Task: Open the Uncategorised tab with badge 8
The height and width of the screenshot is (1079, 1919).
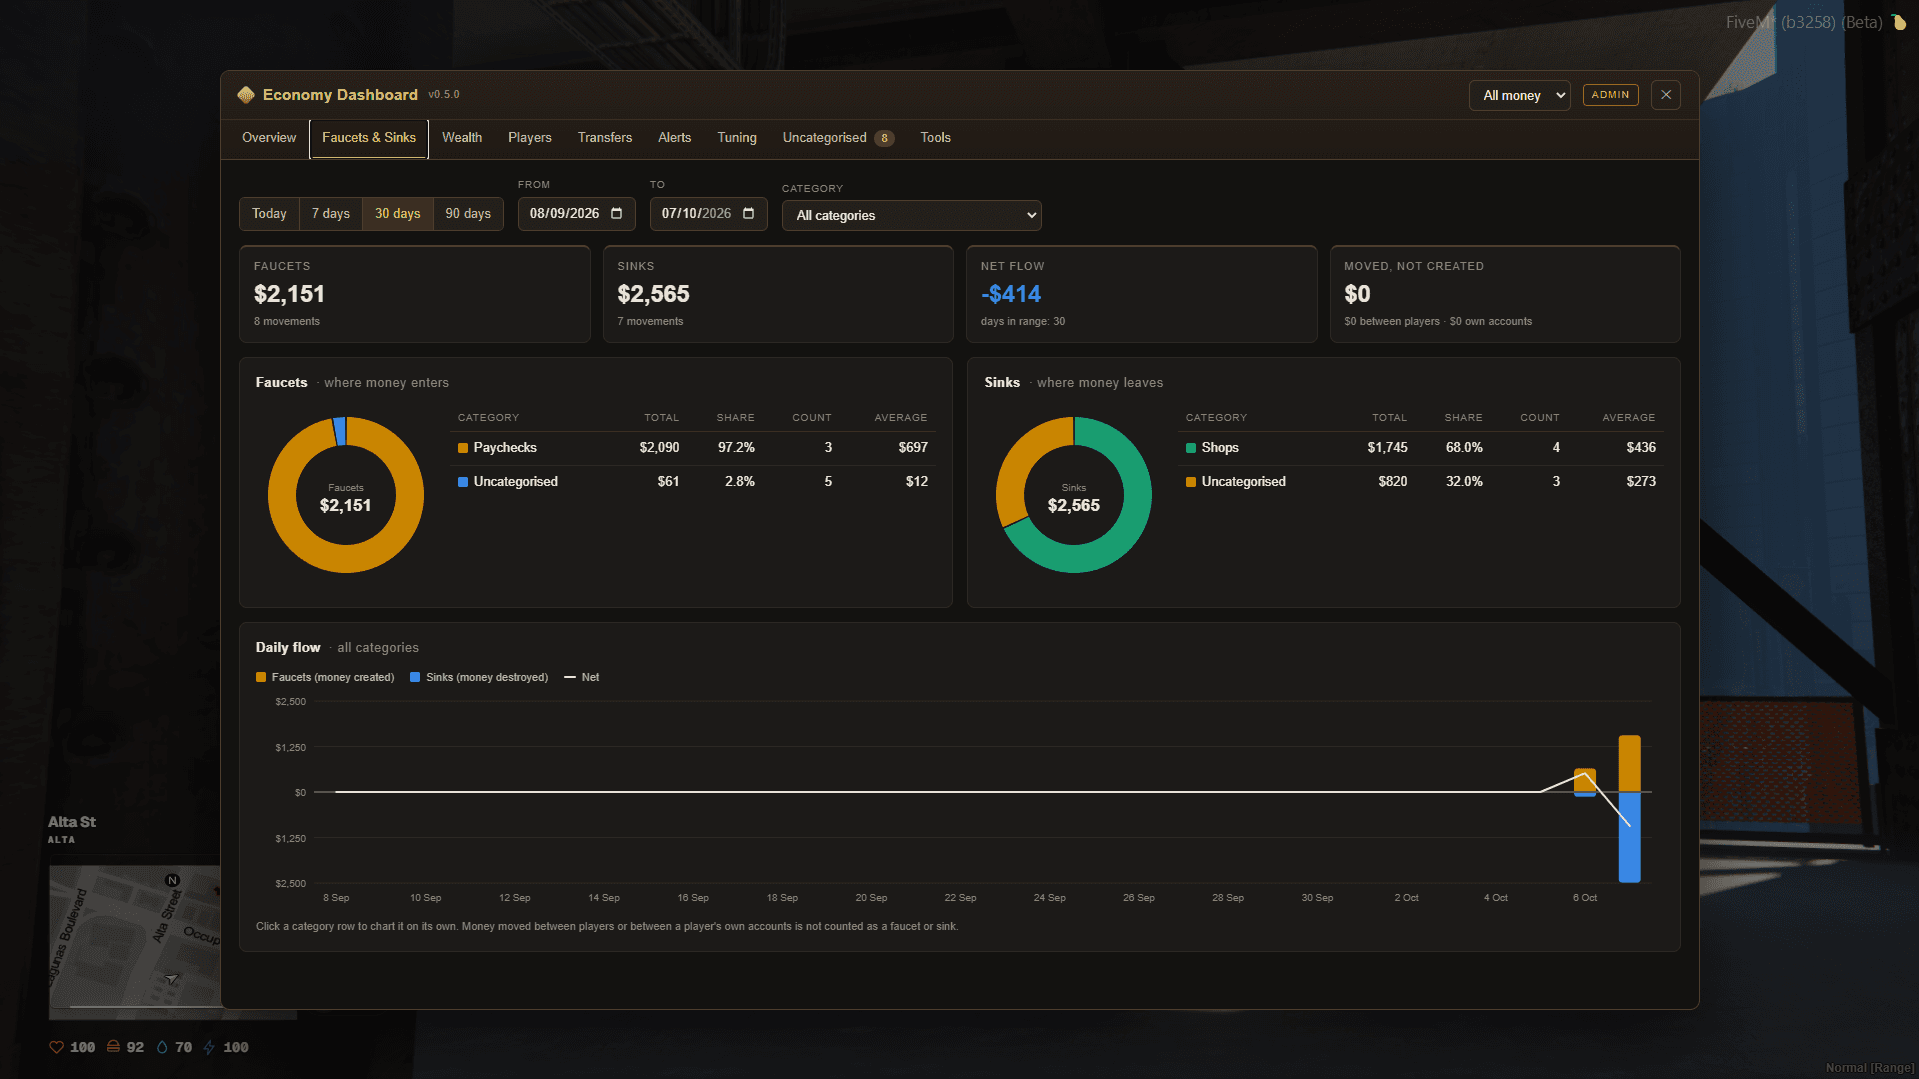Action: point(838,138)
